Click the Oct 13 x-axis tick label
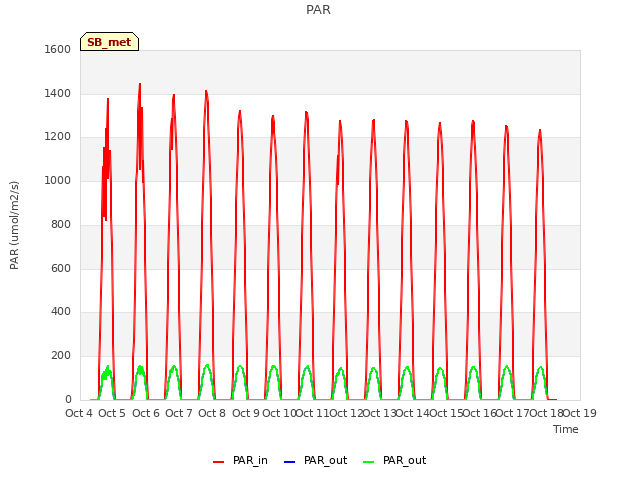 (379, 413)
